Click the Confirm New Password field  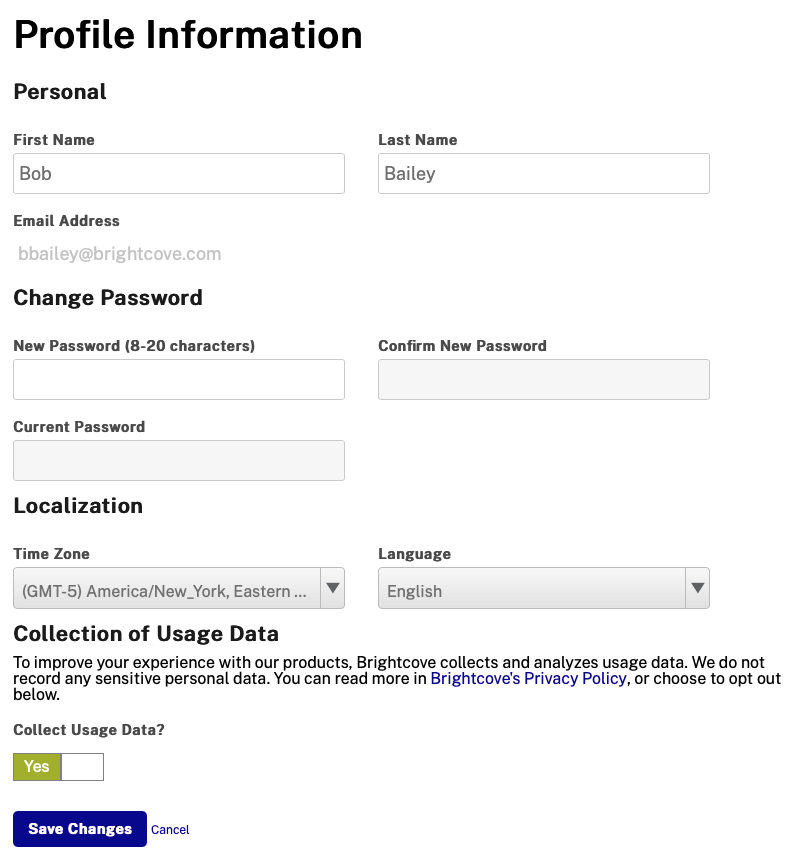click(544, 380)
